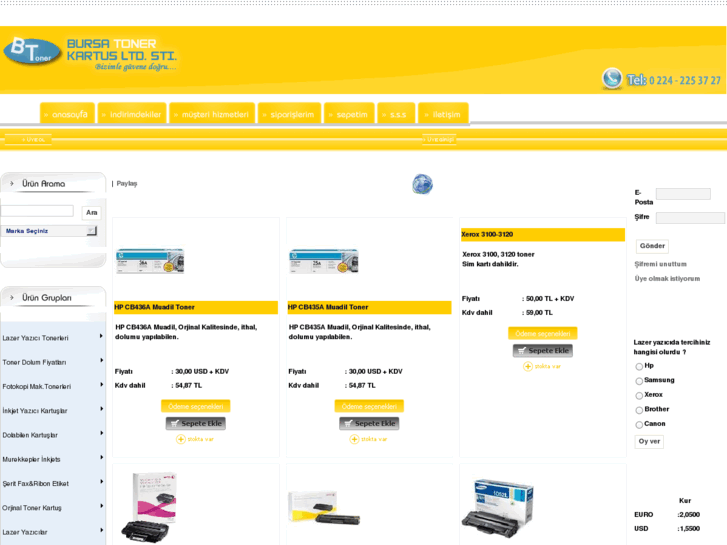Open indirimdekiler tab
The image size is (727, 545).
[x=132, y=113]
